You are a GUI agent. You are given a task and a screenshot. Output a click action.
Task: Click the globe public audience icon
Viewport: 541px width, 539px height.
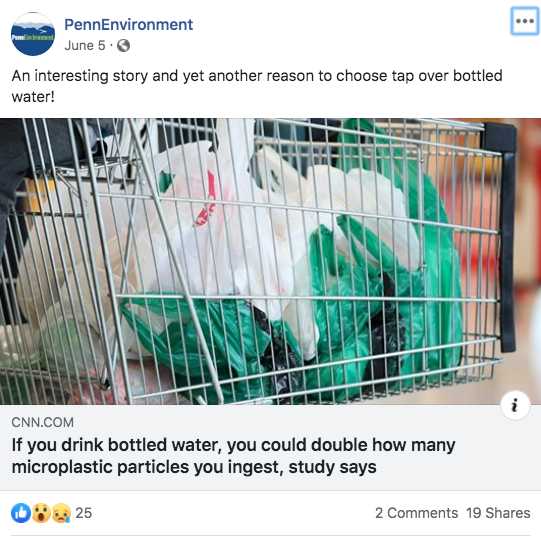tap(124, 46)
